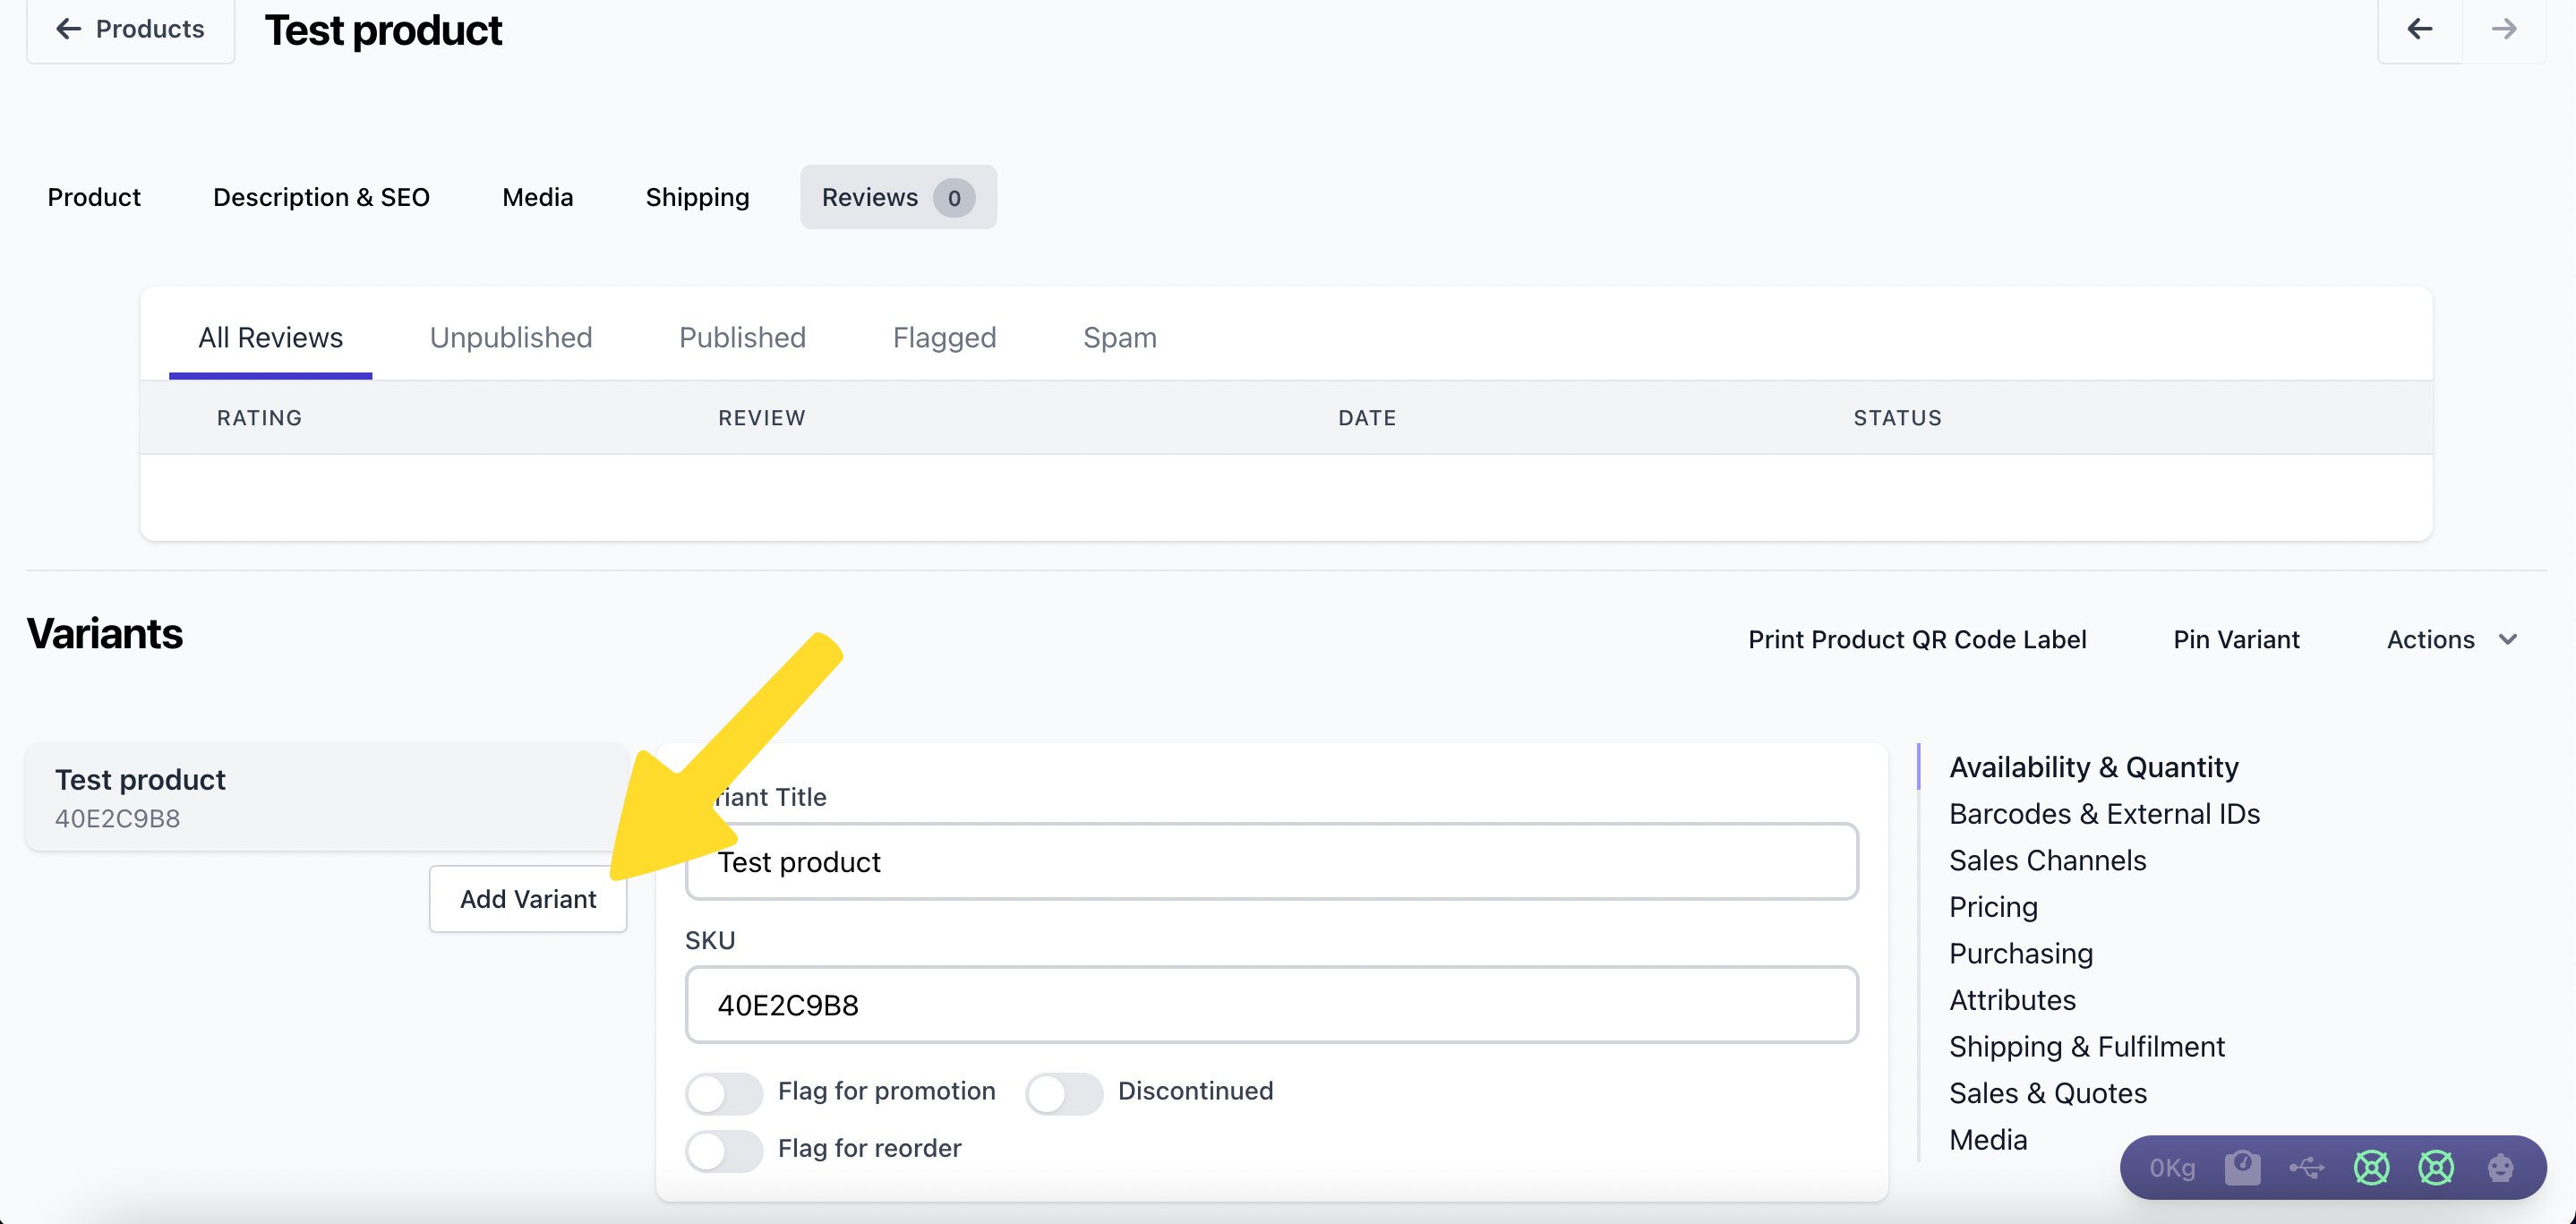
Task: Switch to Description & SEO tab
Action: [x=321, y=197]
